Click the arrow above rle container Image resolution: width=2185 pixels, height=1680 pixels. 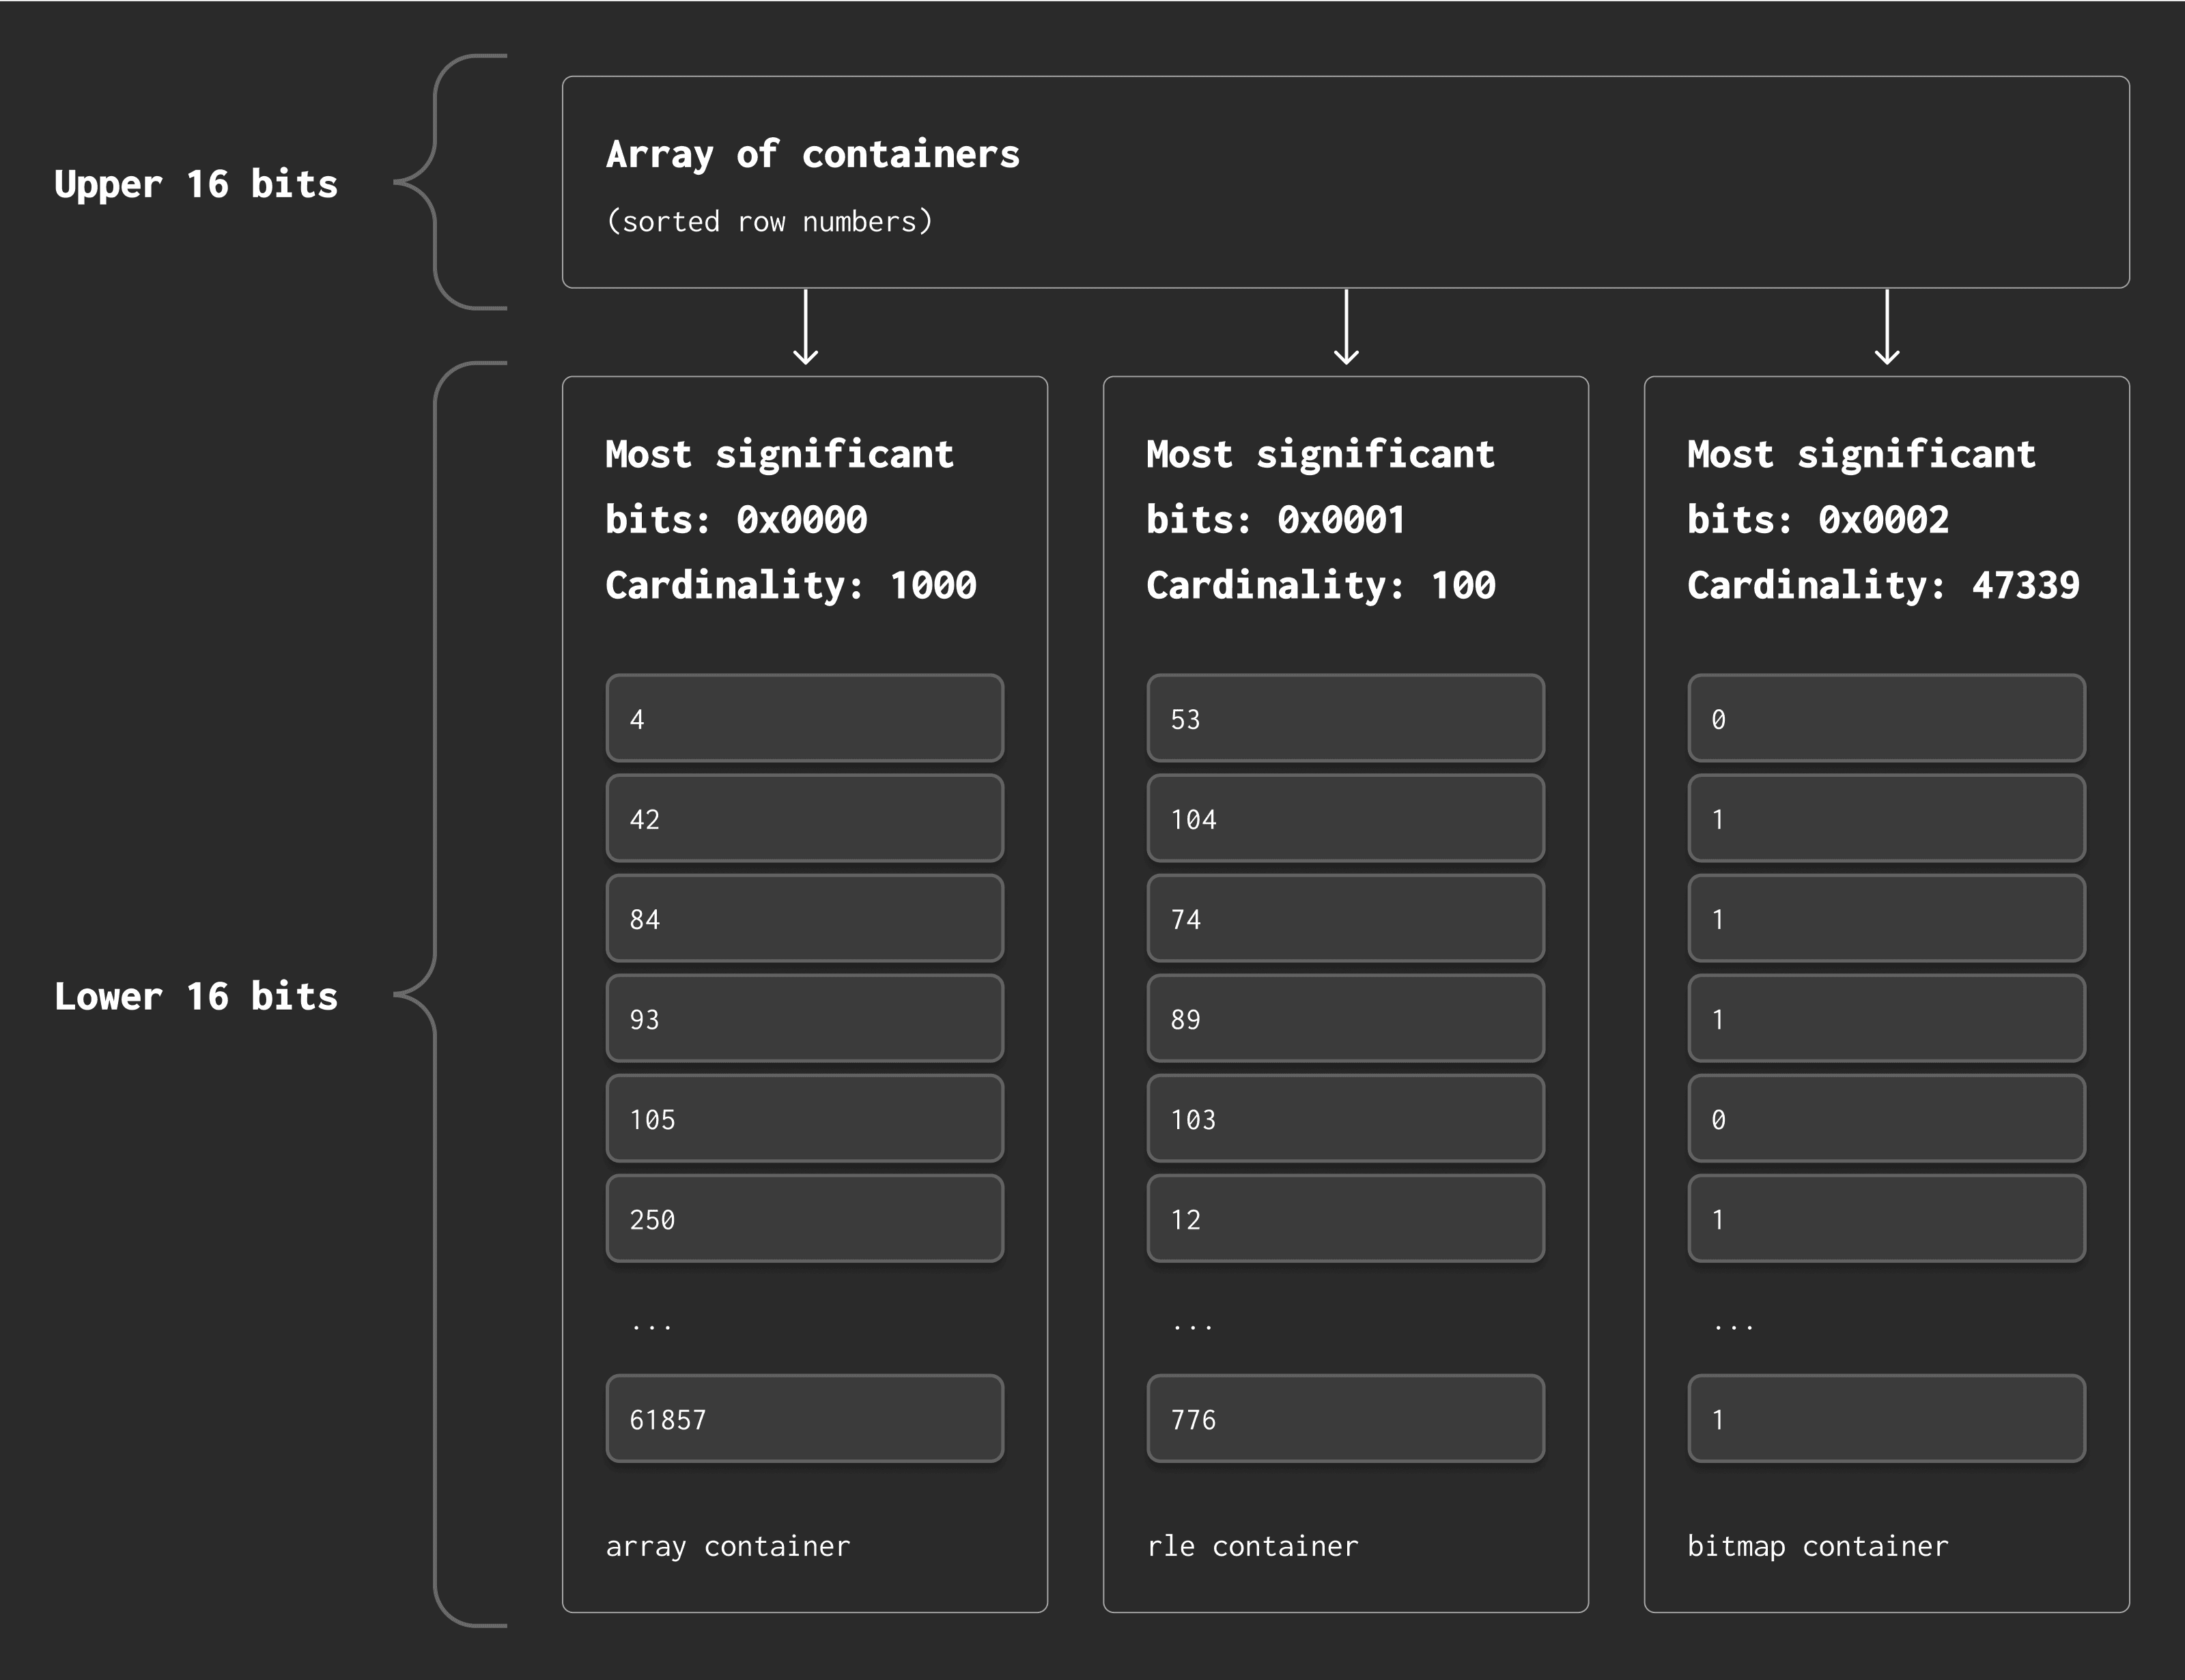pyautogui.click(x=1346, y=327)
